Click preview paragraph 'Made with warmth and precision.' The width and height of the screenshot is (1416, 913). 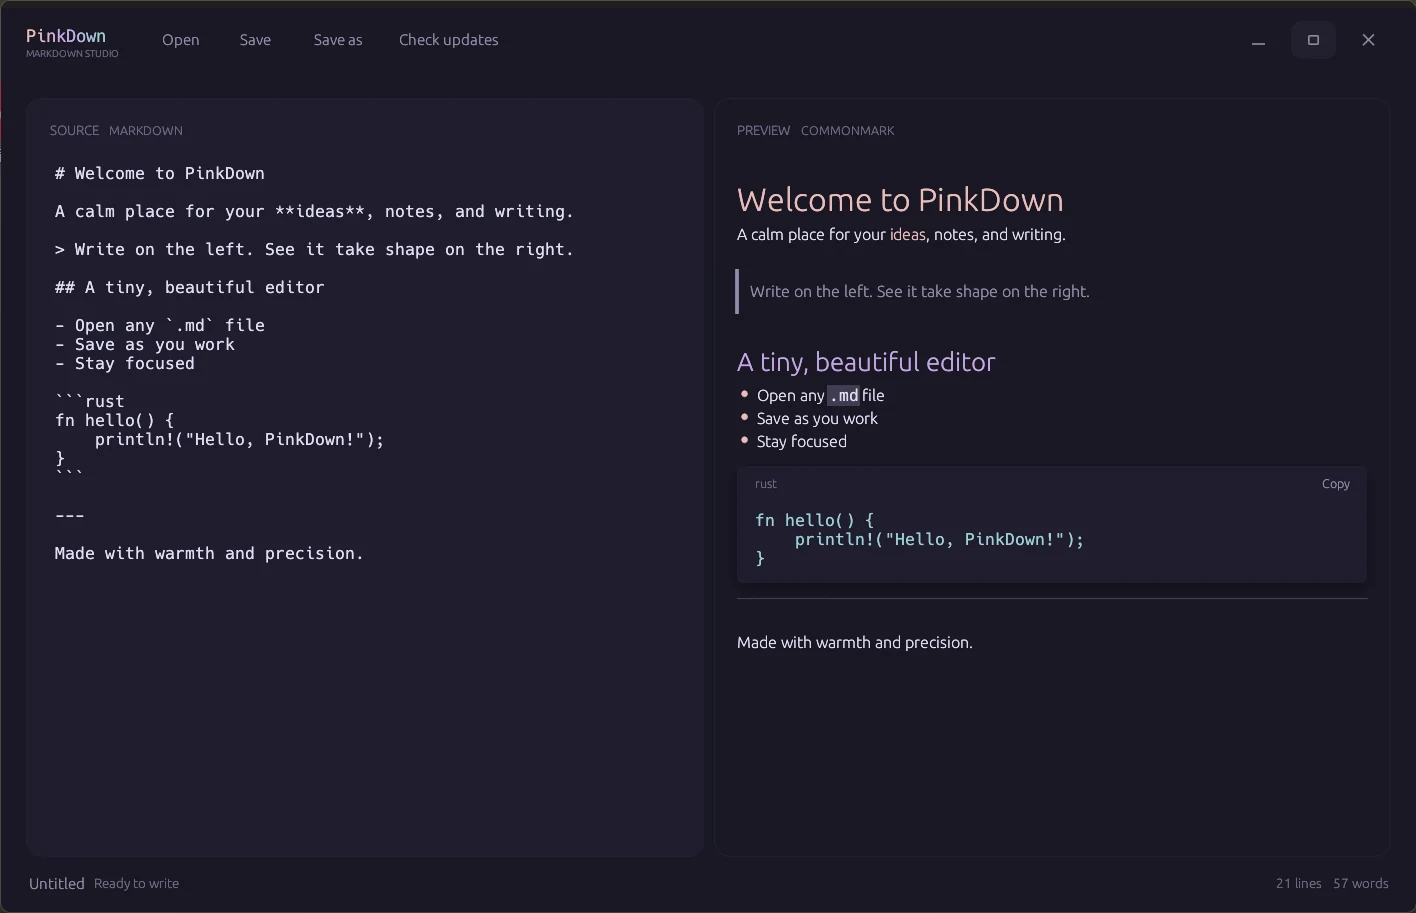click(x=855, y=643)
